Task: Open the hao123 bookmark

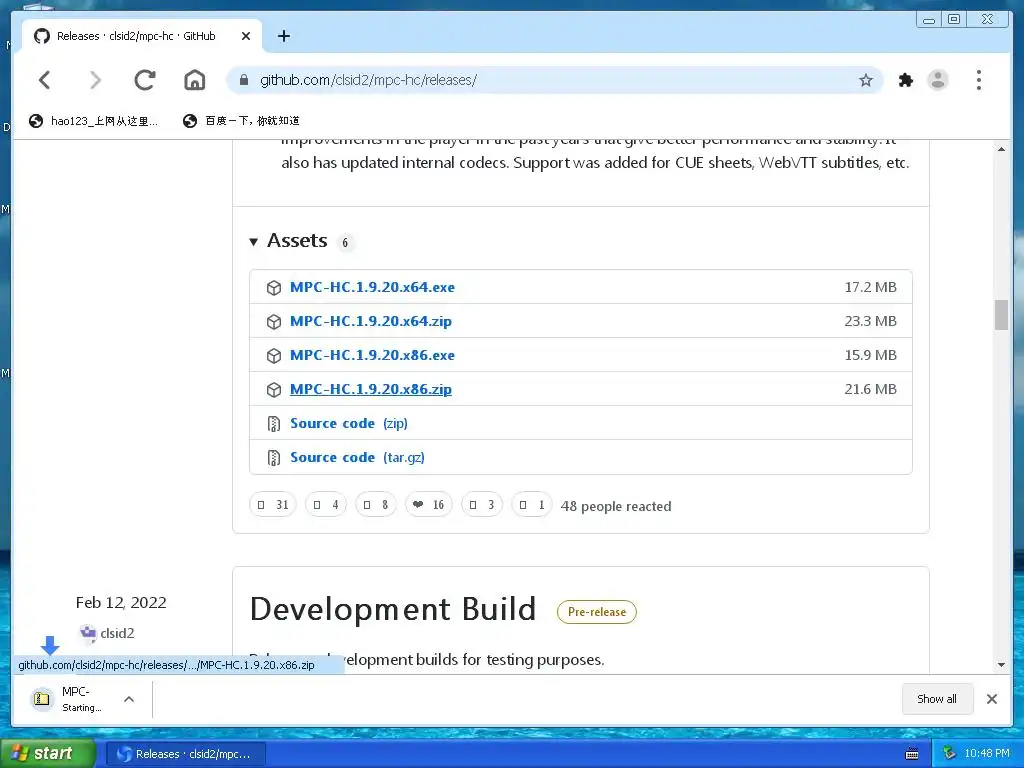Action: 93,121
